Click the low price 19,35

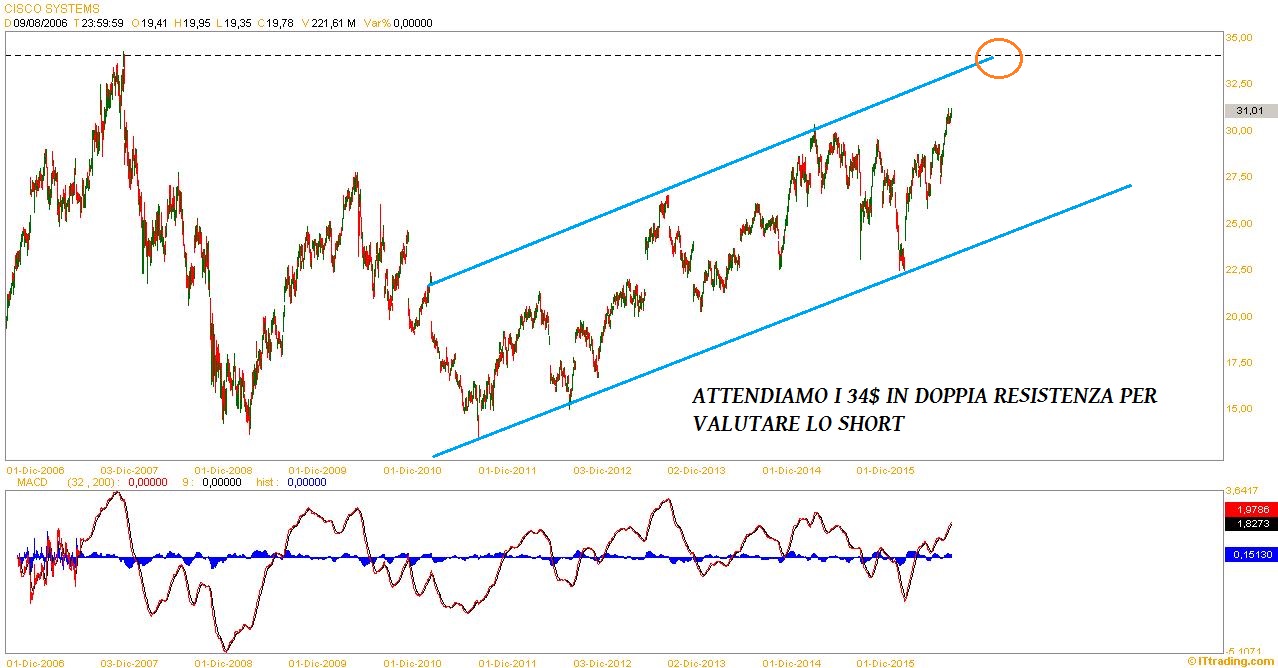pos(236,22)
